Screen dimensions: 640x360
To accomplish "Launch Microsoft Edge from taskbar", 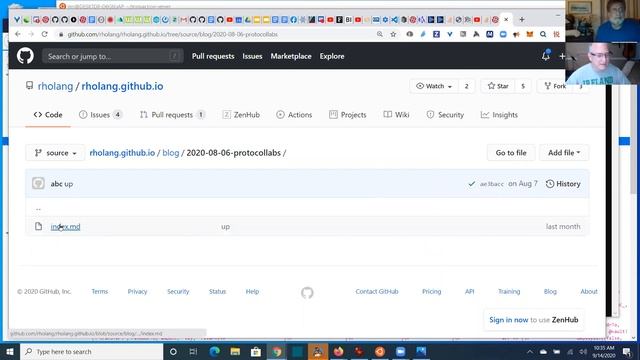I will pos(214,351).
